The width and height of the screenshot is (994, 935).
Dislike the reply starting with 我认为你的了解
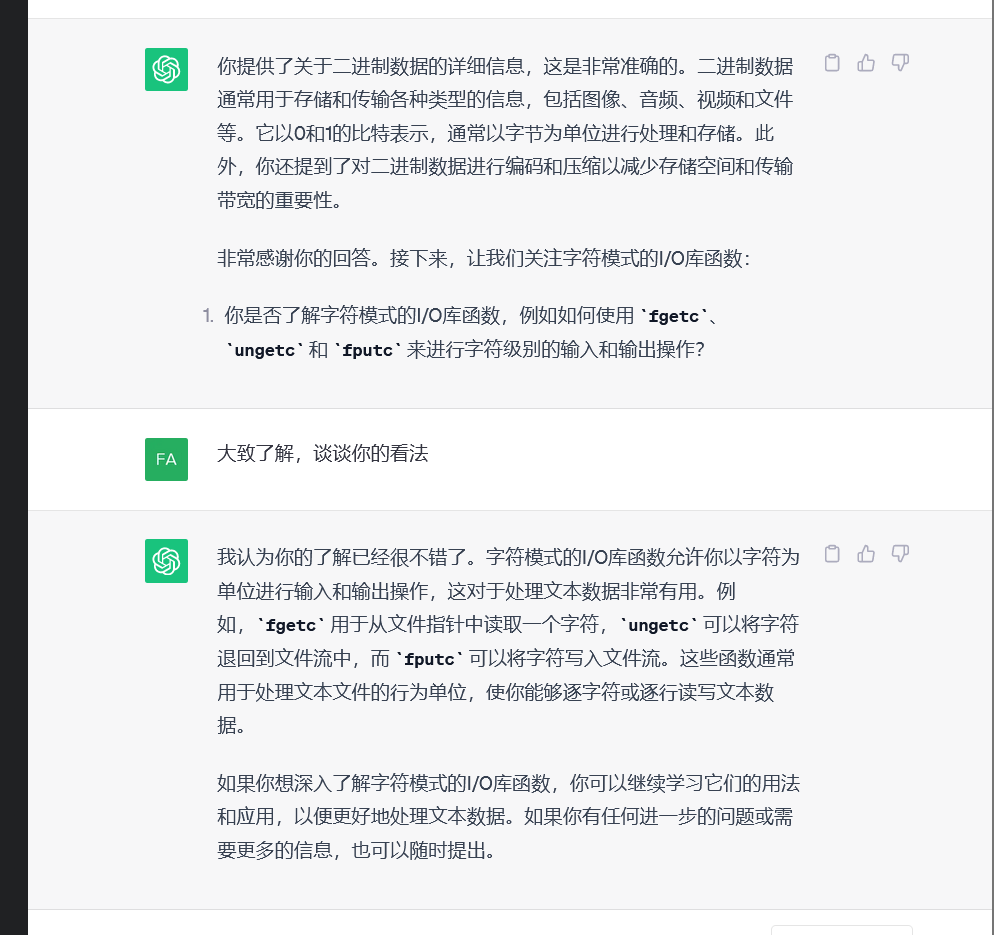tap(900, 553)
